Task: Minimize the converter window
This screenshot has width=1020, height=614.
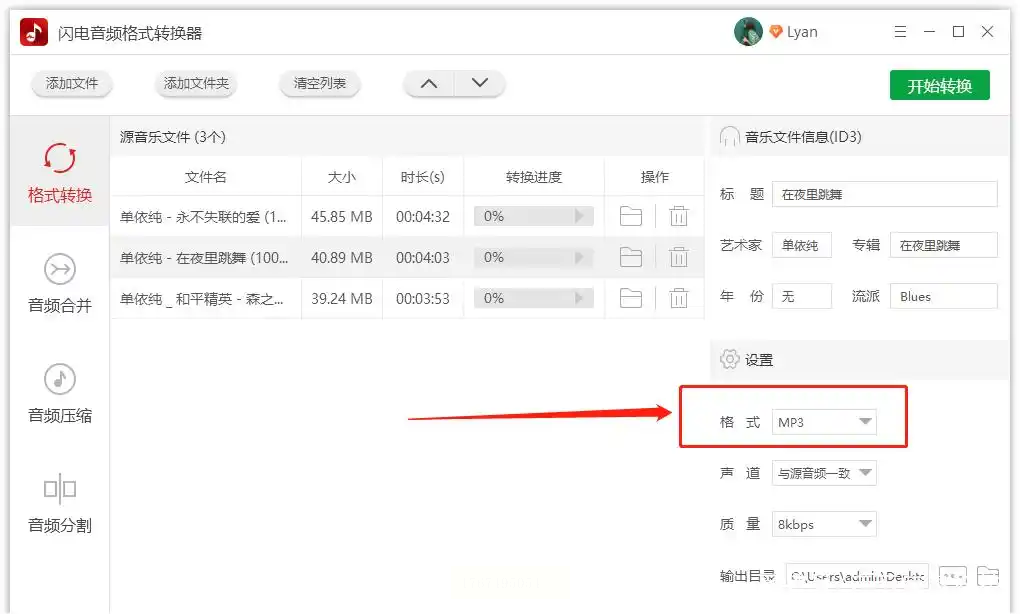Action: (929, 32)
